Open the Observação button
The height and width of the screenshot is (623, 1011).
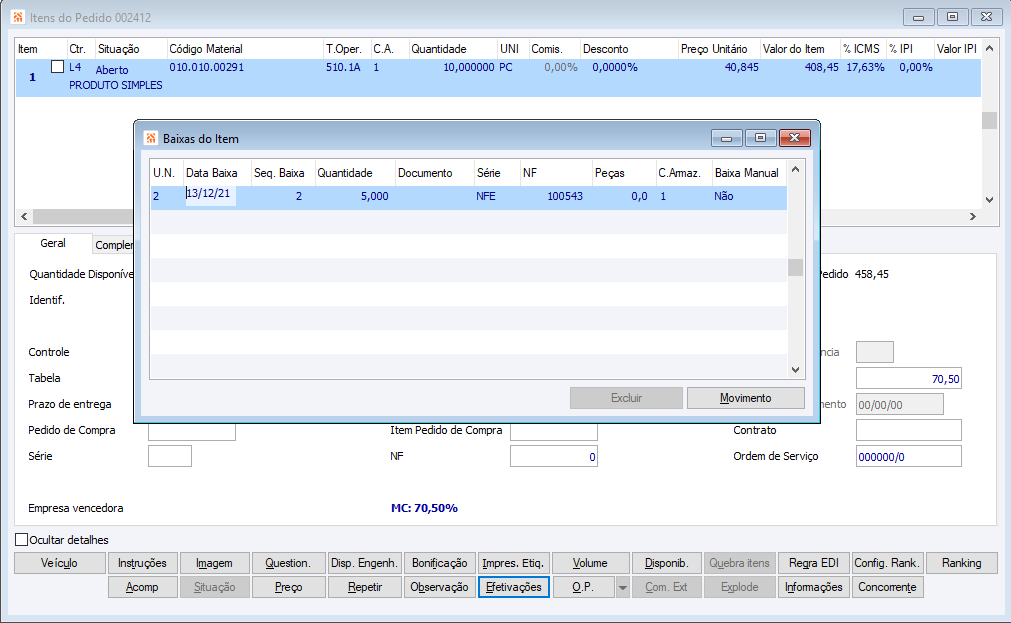click(x=440, y=588)
